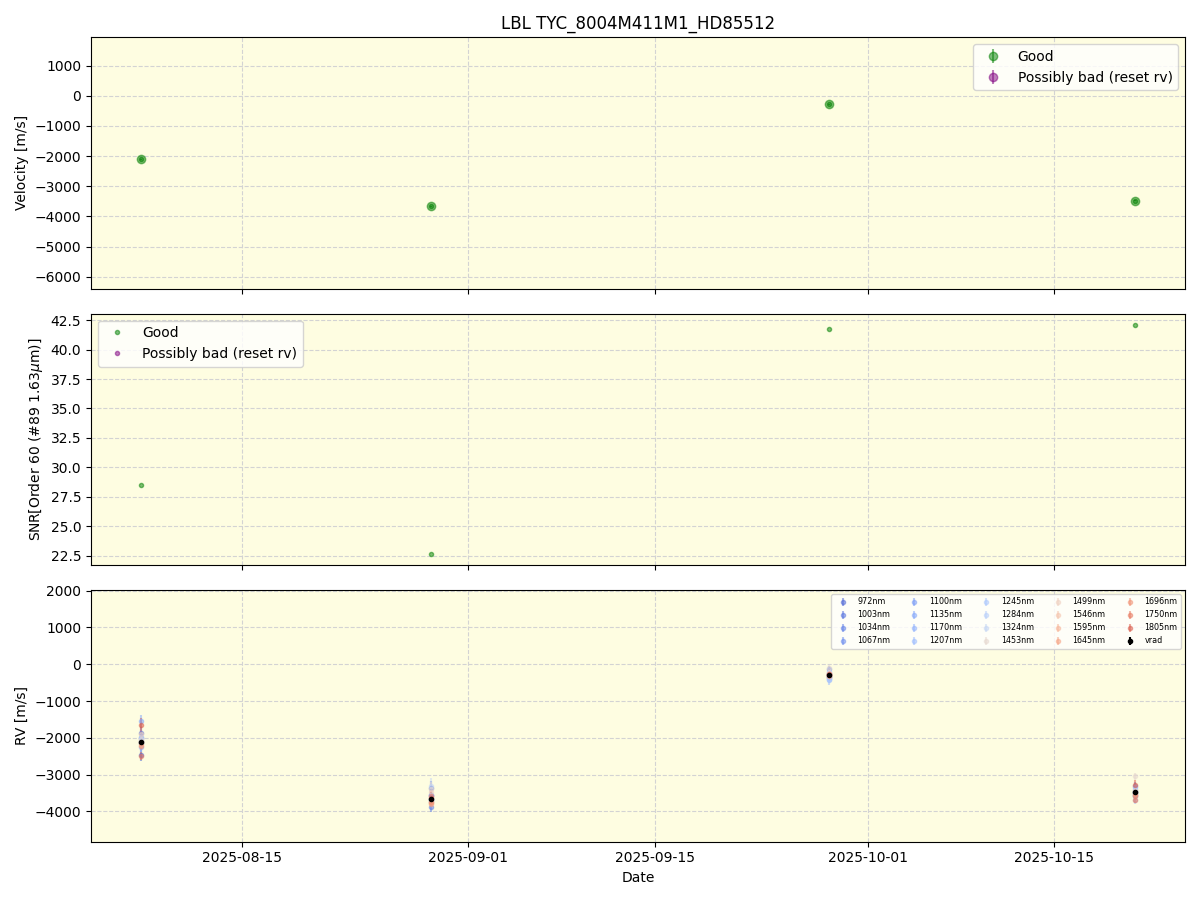Click the 'Good' label in SNR legend
1200x900 pixels.
(x=160, y=332)
